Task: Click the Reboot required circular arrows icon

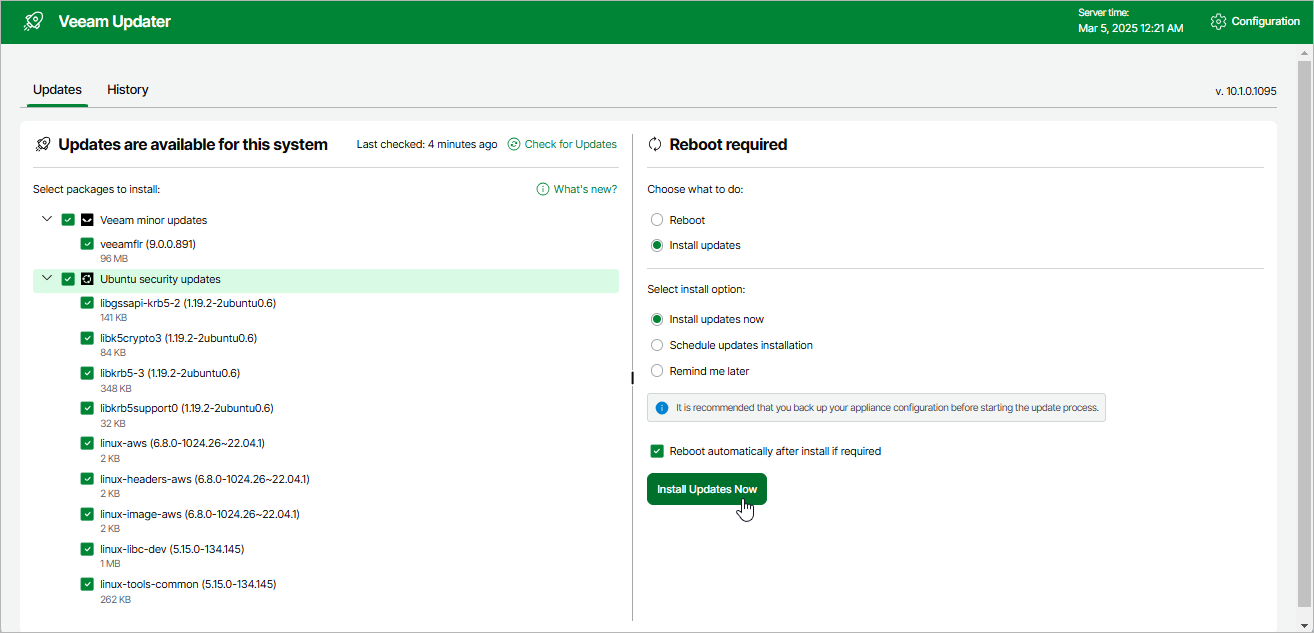Action: (x=656, y=144)
